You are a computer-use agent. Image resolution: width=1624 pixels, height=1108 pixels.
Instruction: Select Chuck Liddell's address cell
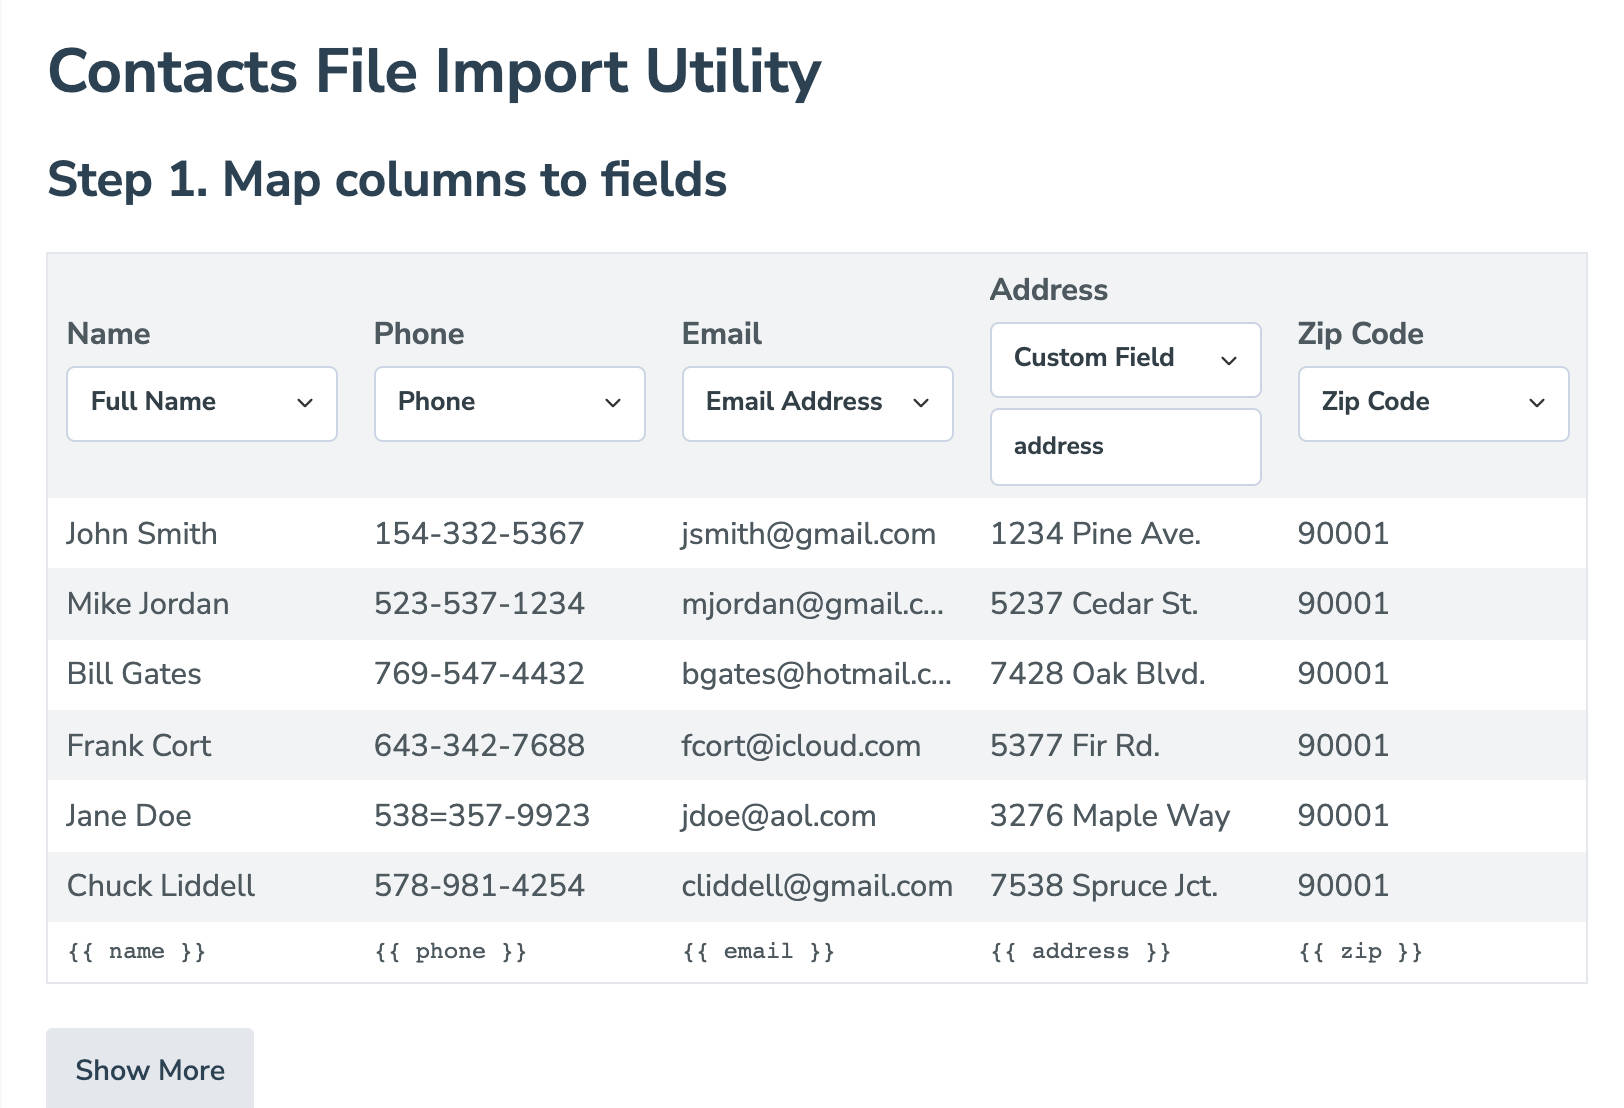(1103, 885)
